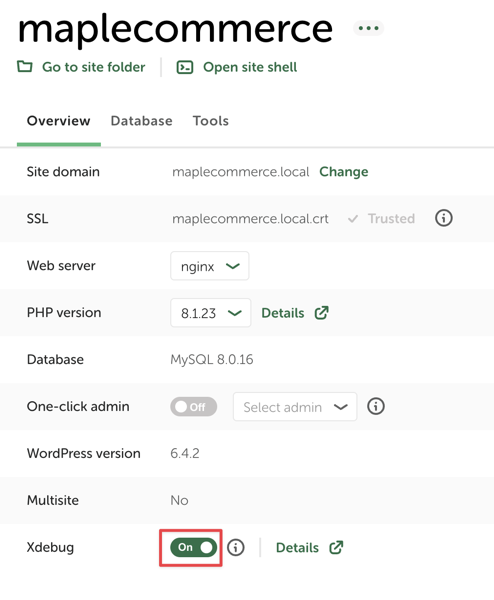Click the Trusted SSL status label
494x600 pixels.
(391, 218)
